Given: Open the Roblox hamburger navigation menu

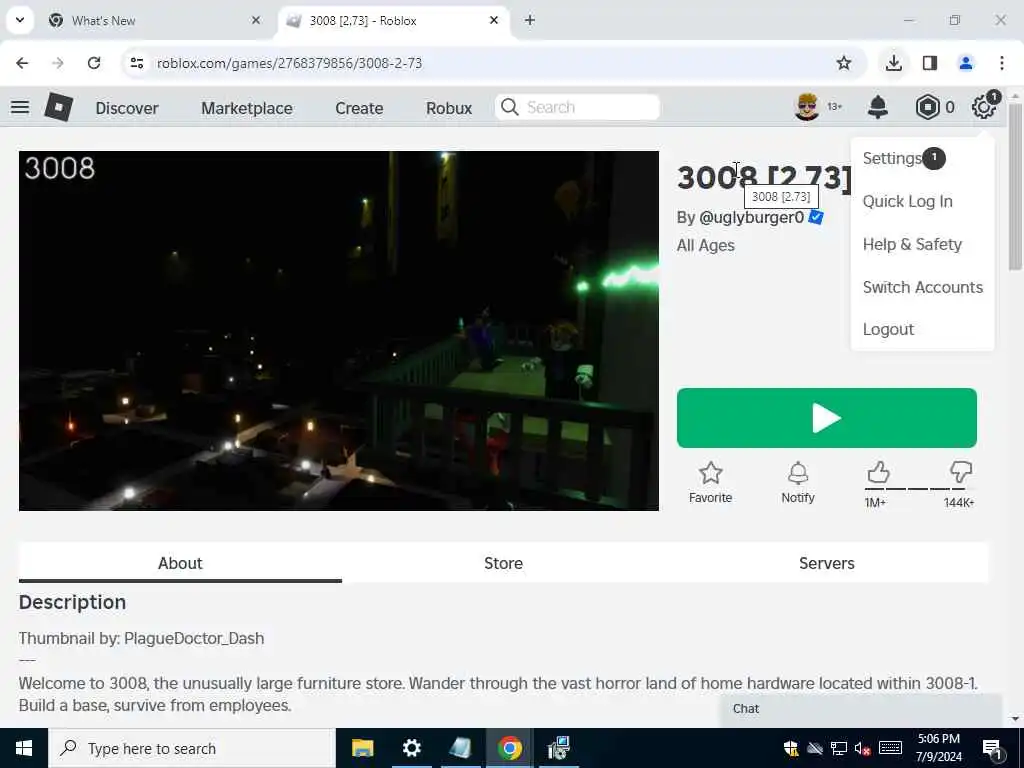Looking at the screenshot, I should (20, 107).
